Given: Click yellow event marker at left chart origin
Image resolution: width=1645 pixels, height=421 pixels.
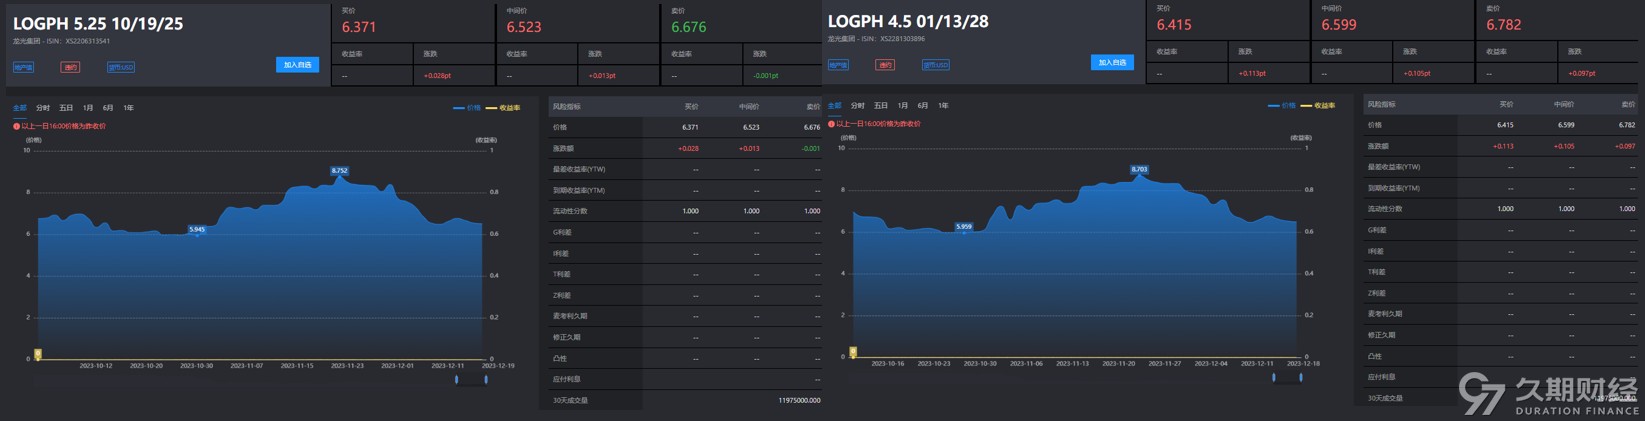Looking at the screenshot, I should click(38, 354).
